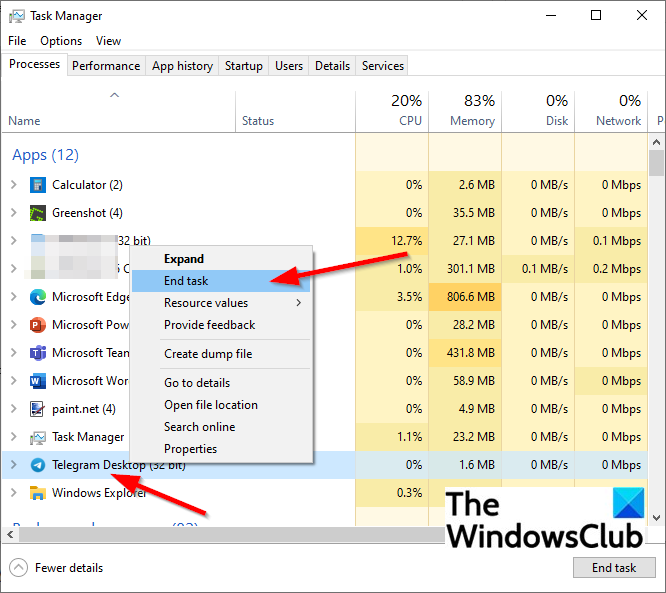Switch to the Performance tab
The image size is (666, 593).
click(106, 66)
